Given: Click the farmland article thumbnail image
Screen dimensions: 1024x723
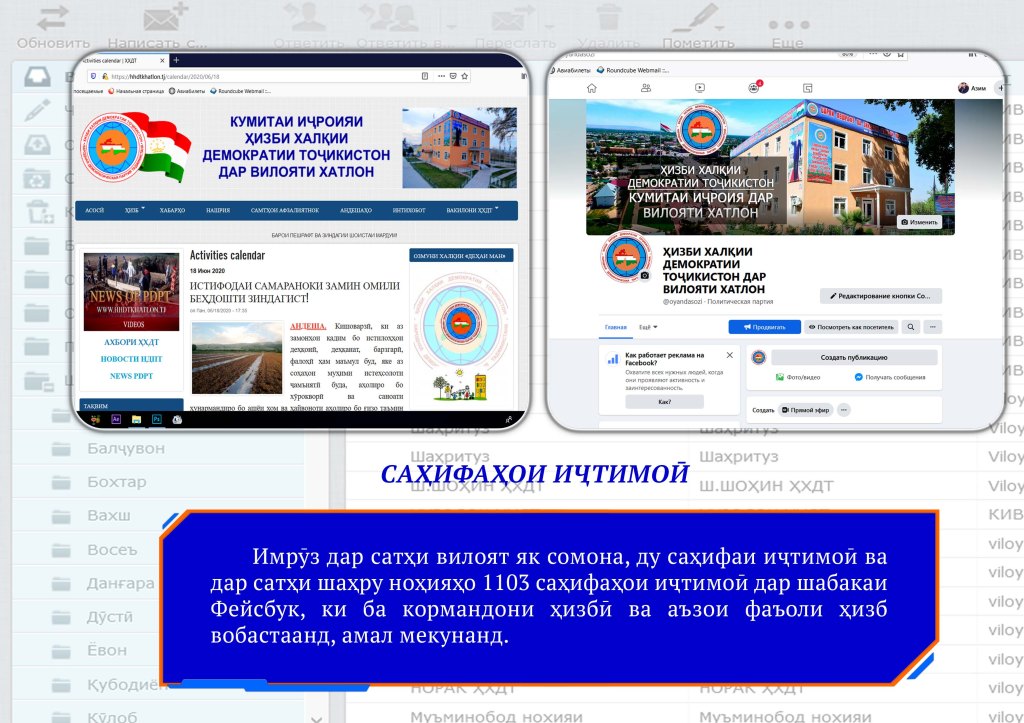Looking at the screenshot, I should (236, 357).
